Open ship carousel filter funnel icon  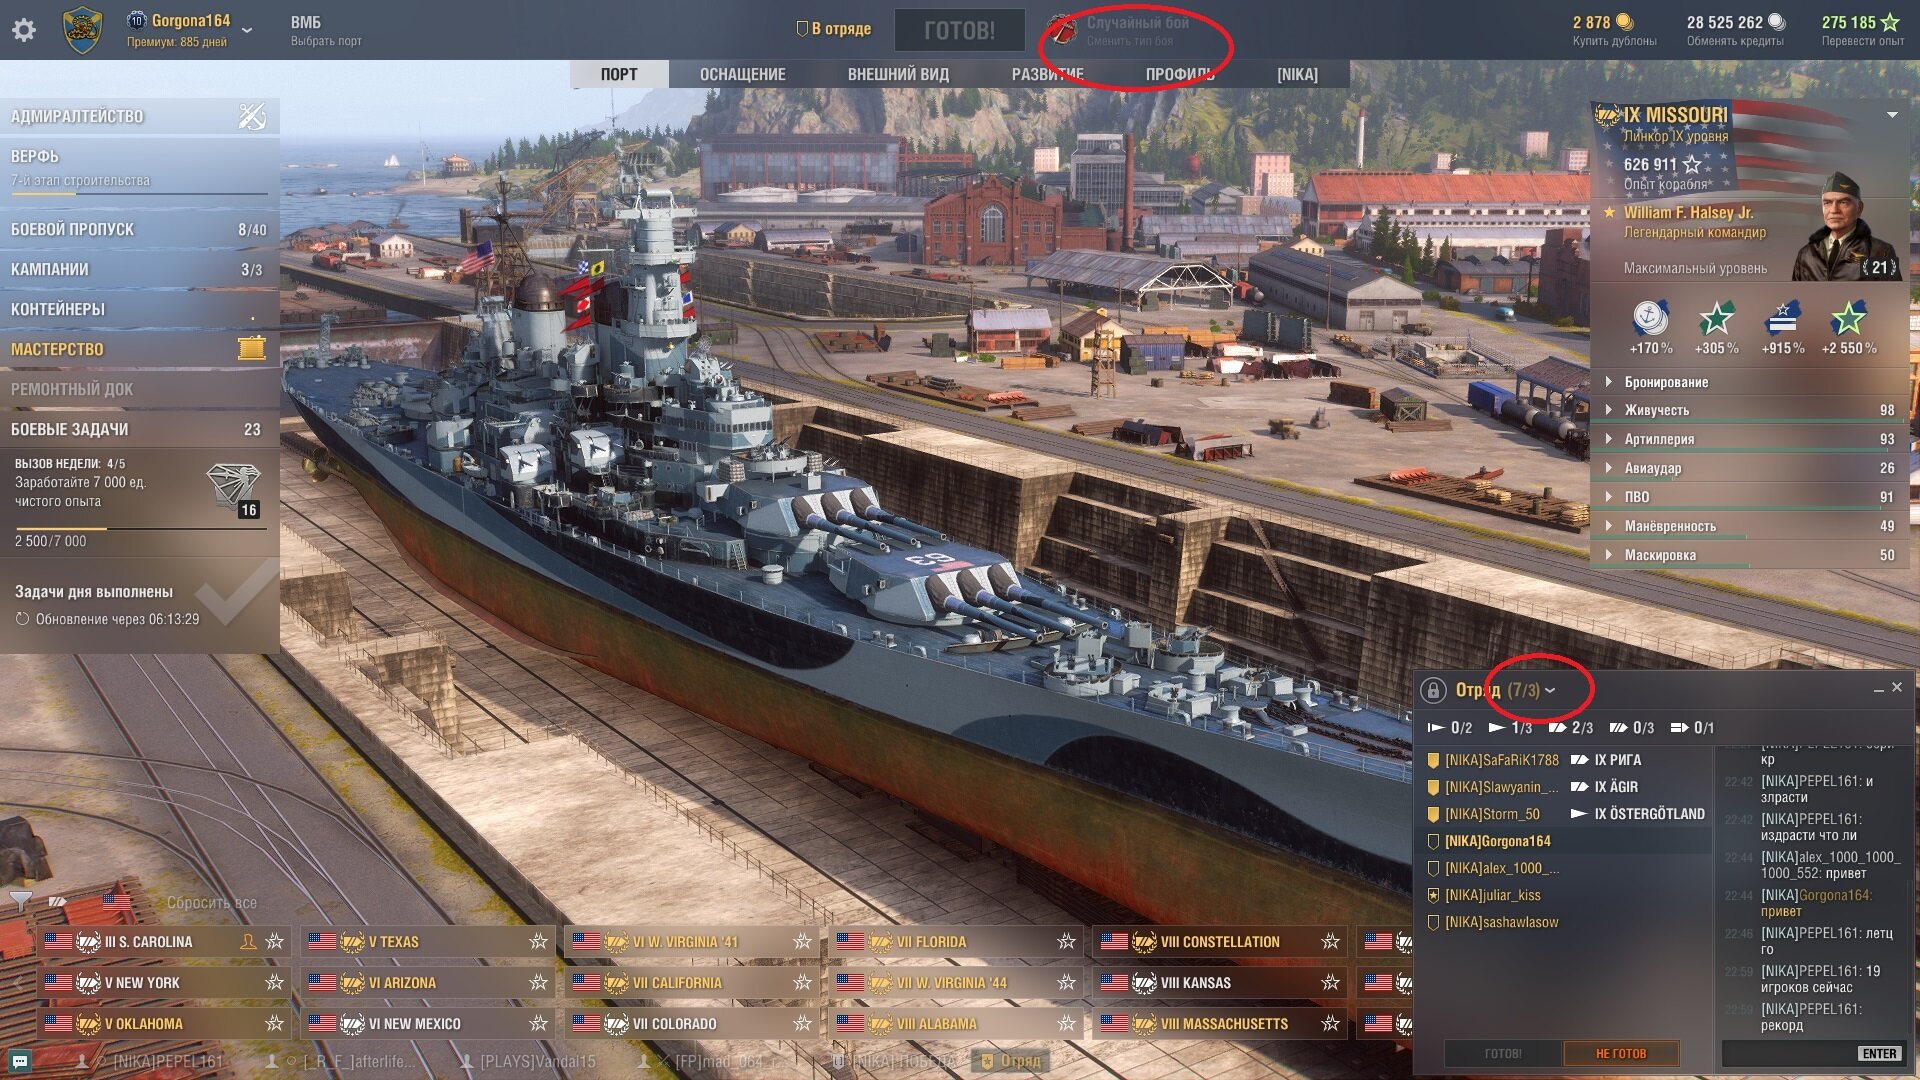[20, 901]
